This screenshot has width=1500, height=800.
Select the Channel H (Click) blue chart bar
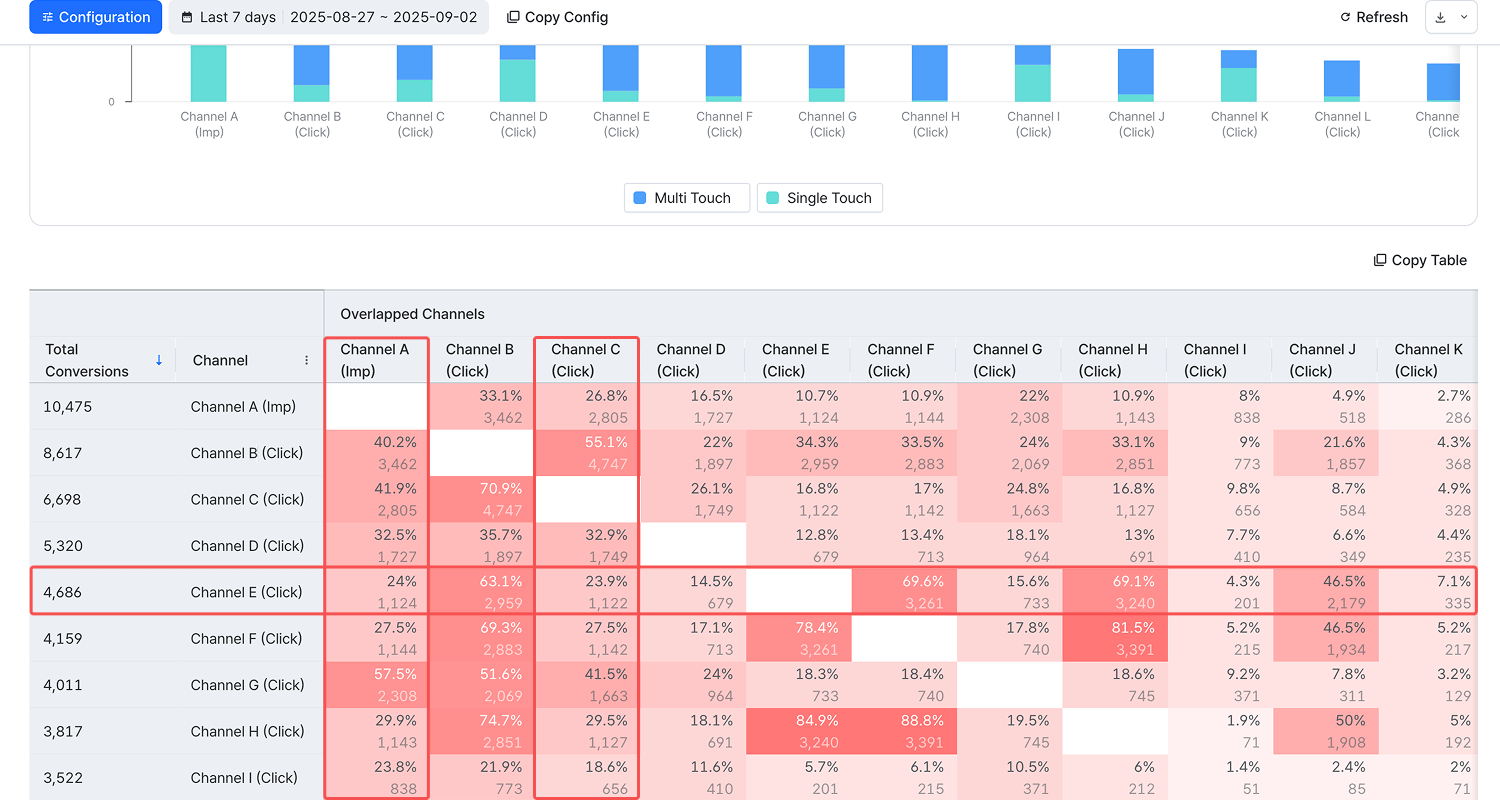tap(930, 73)
